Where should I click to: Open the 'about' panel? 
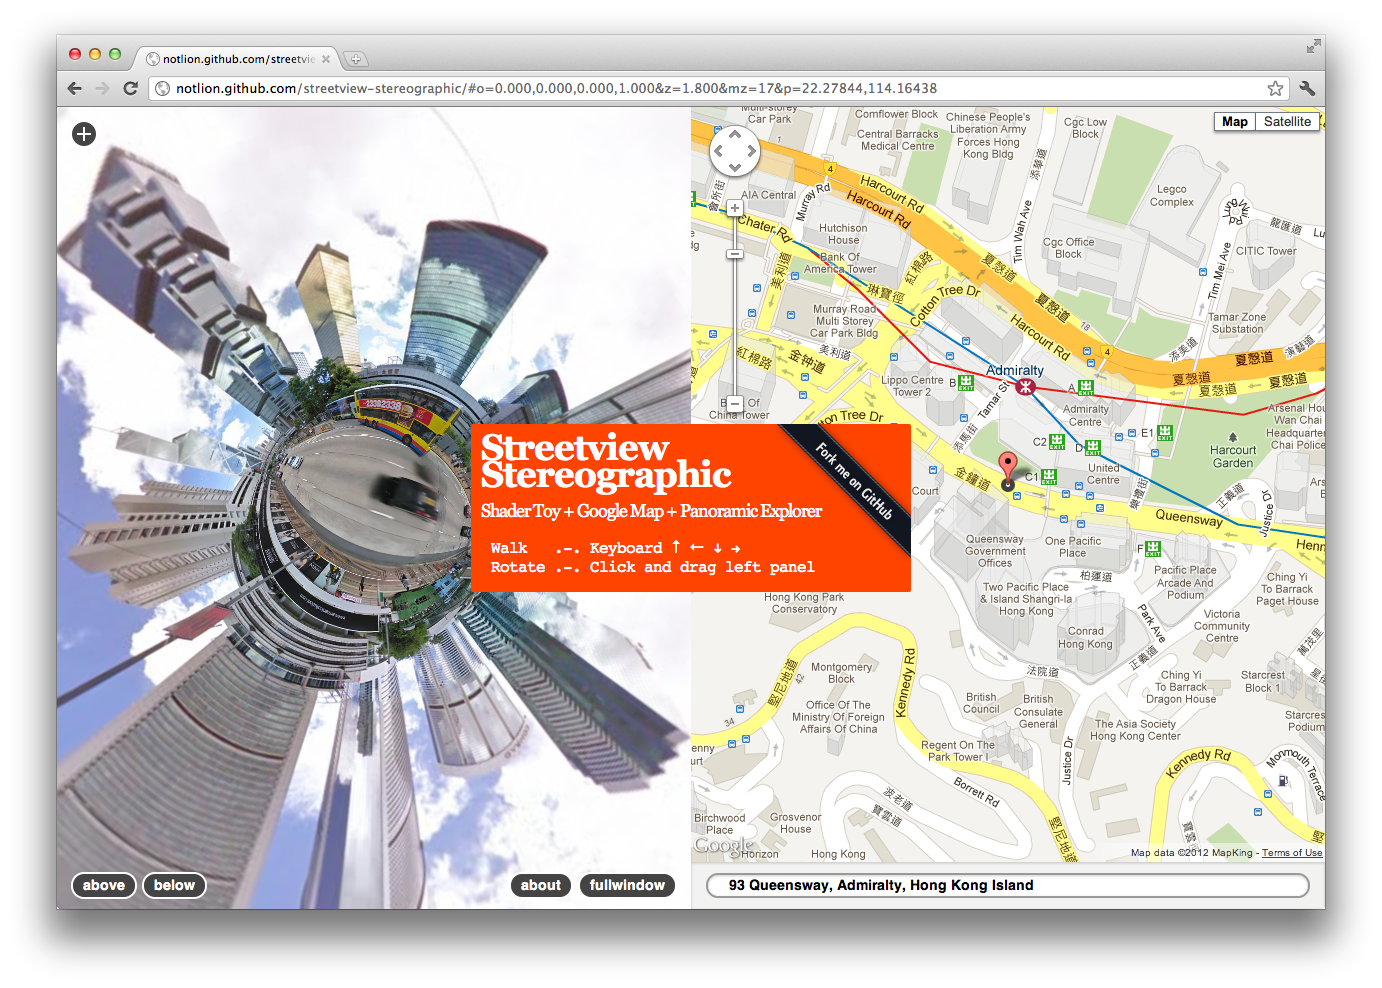click(541, 885)
